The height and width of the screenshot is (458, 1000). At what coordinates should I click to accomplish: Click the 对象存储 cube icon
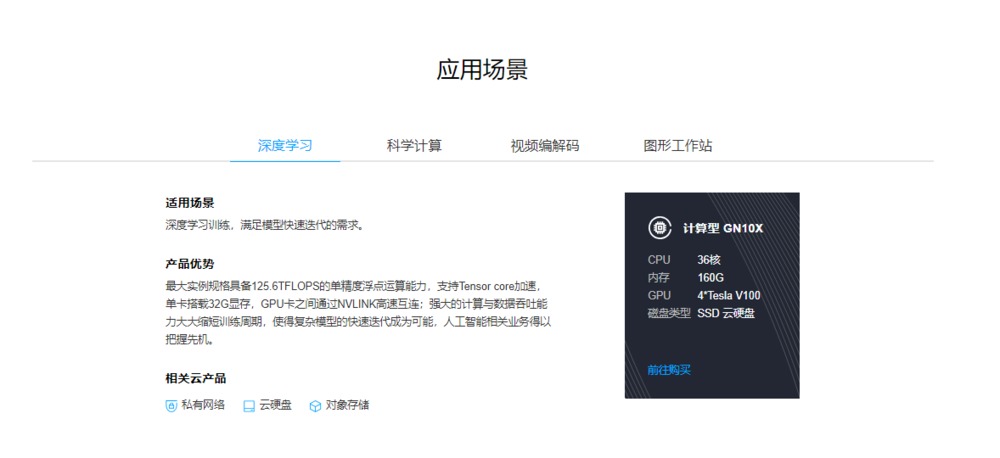315,406
